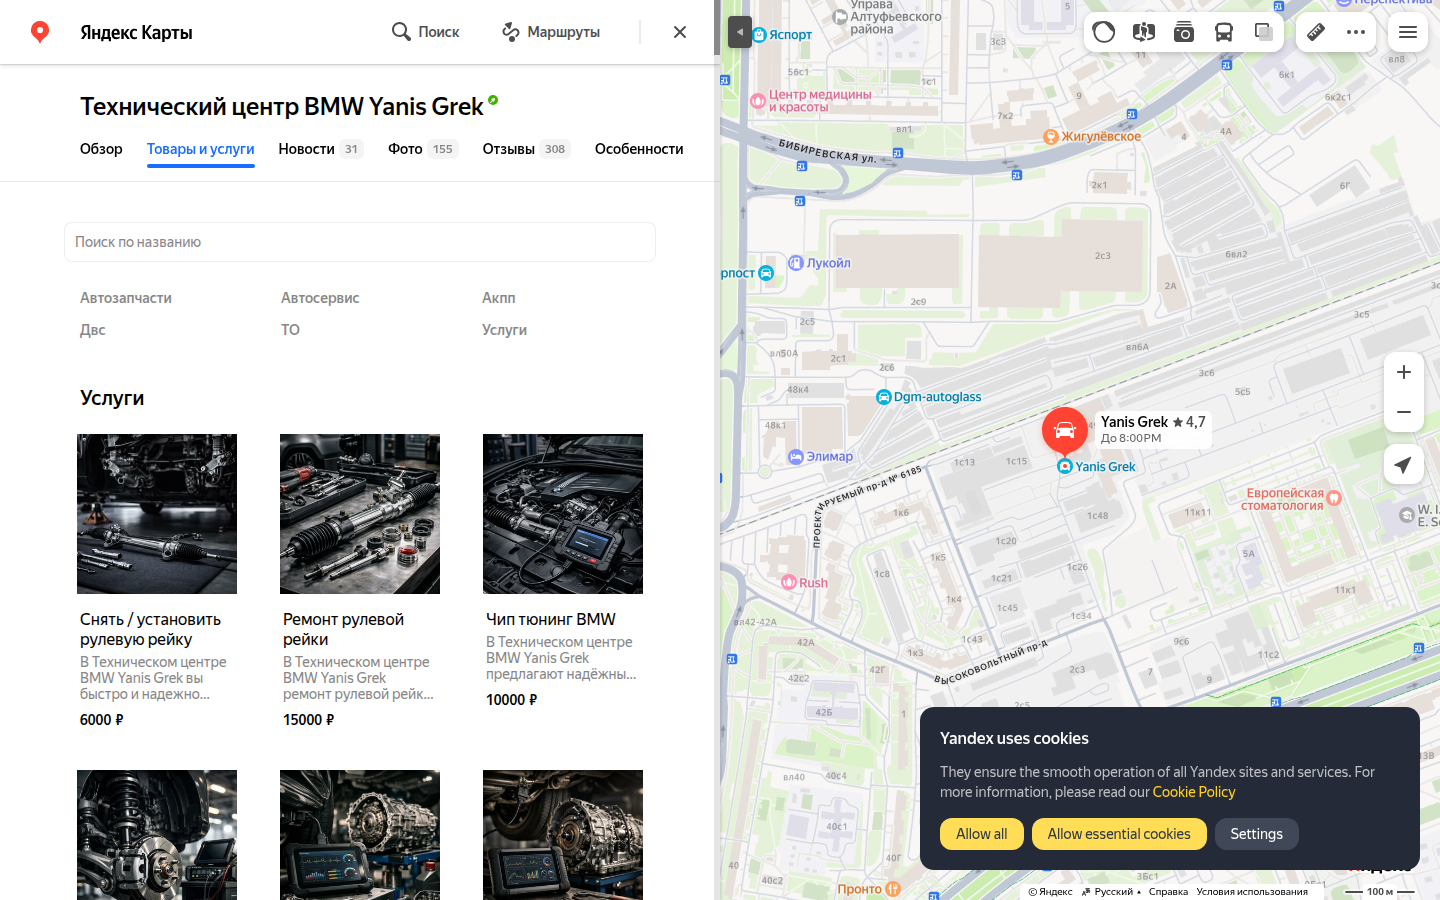Click the Yandex Maps red pin logo
This screenshot has height=900, width=1440.
pyautogui.click(x=40, y=32)
